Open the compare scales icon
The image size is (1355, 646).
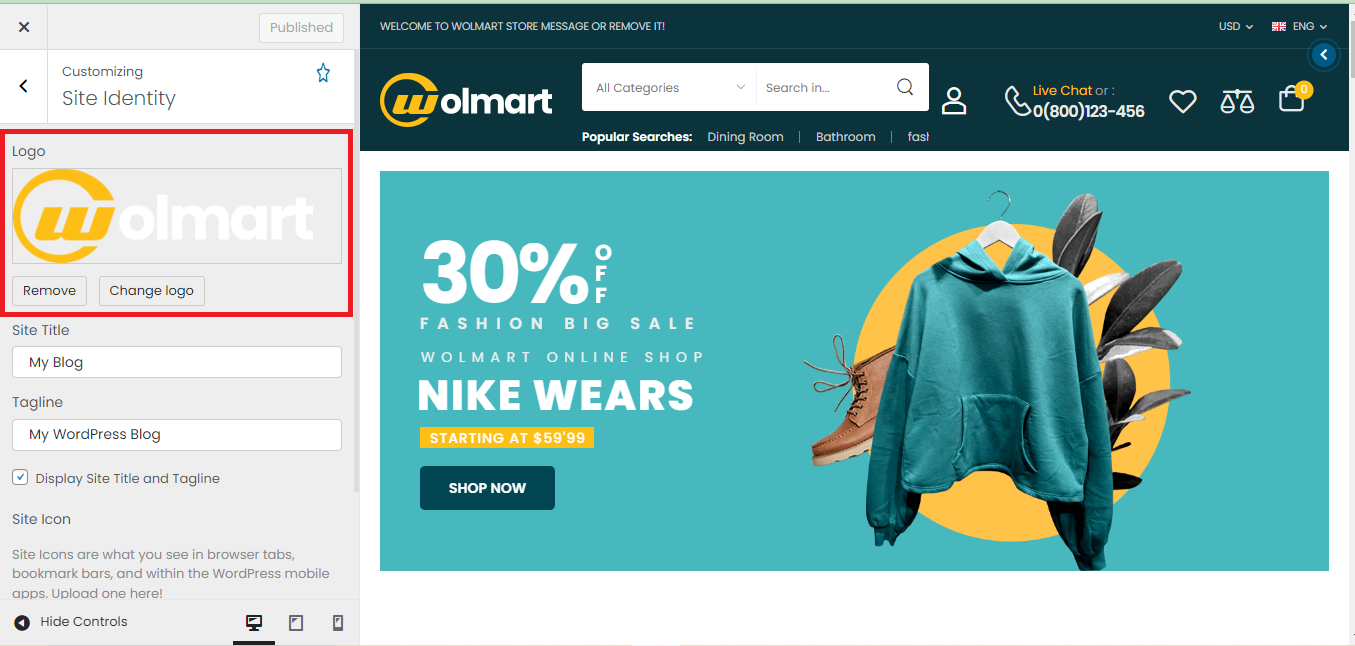point(1237,100)
